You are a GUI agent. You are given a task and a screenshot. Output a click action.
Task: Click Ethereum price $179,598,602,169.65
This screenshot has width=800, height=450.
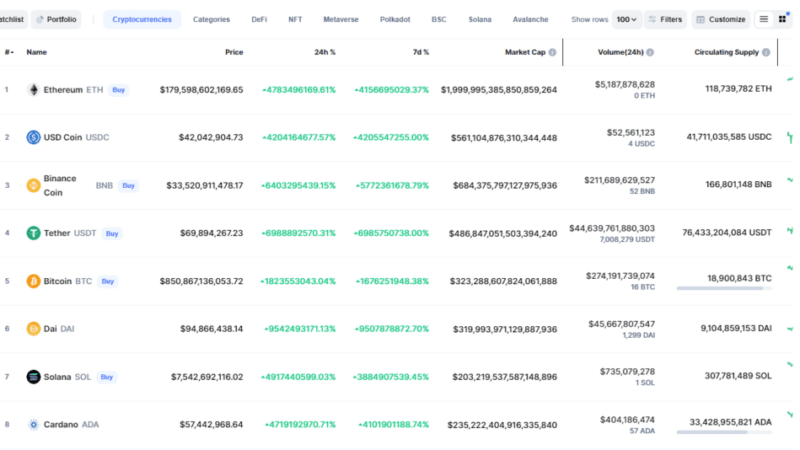pos(202,90)
